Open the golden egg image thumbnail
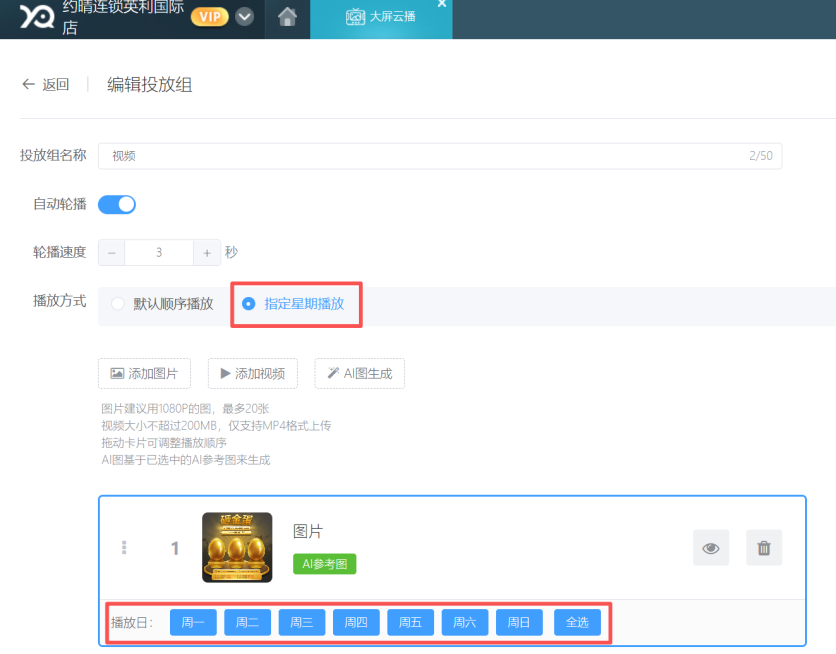This screenshot has height=654, width=836. [x=237, y=547]
